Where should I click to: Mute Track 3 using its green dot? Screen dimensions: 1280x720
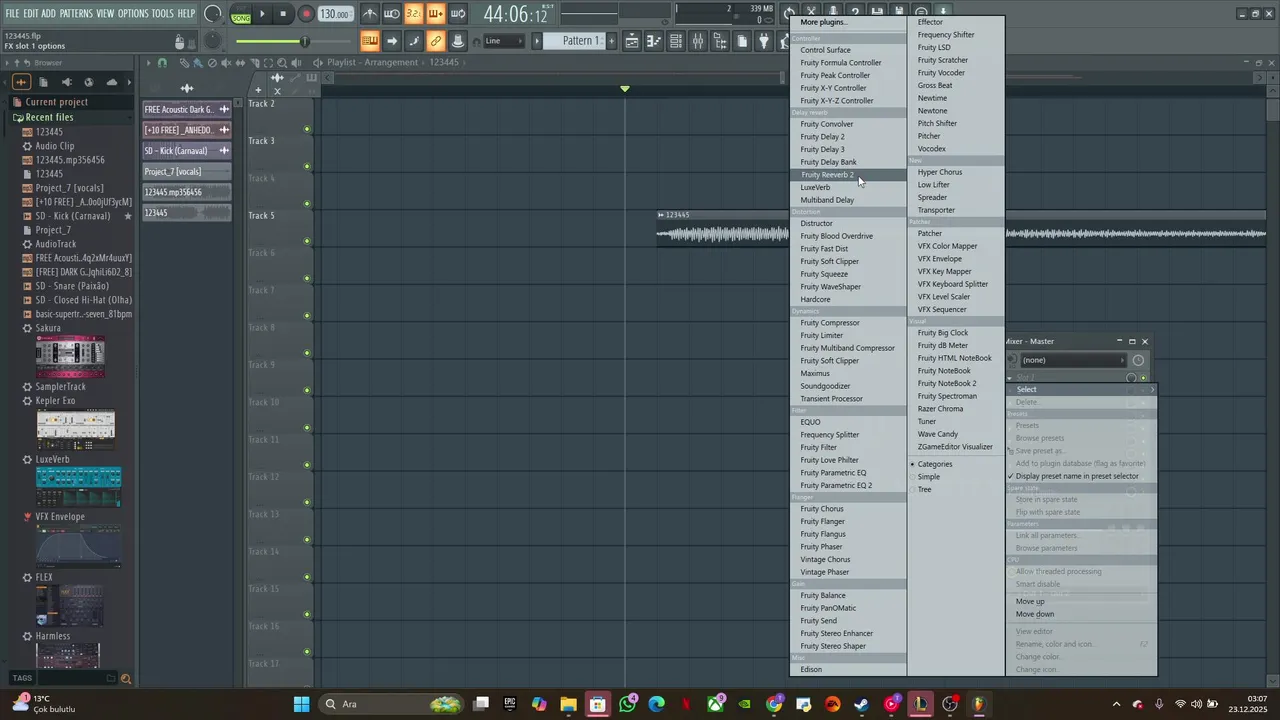point(307,166)
